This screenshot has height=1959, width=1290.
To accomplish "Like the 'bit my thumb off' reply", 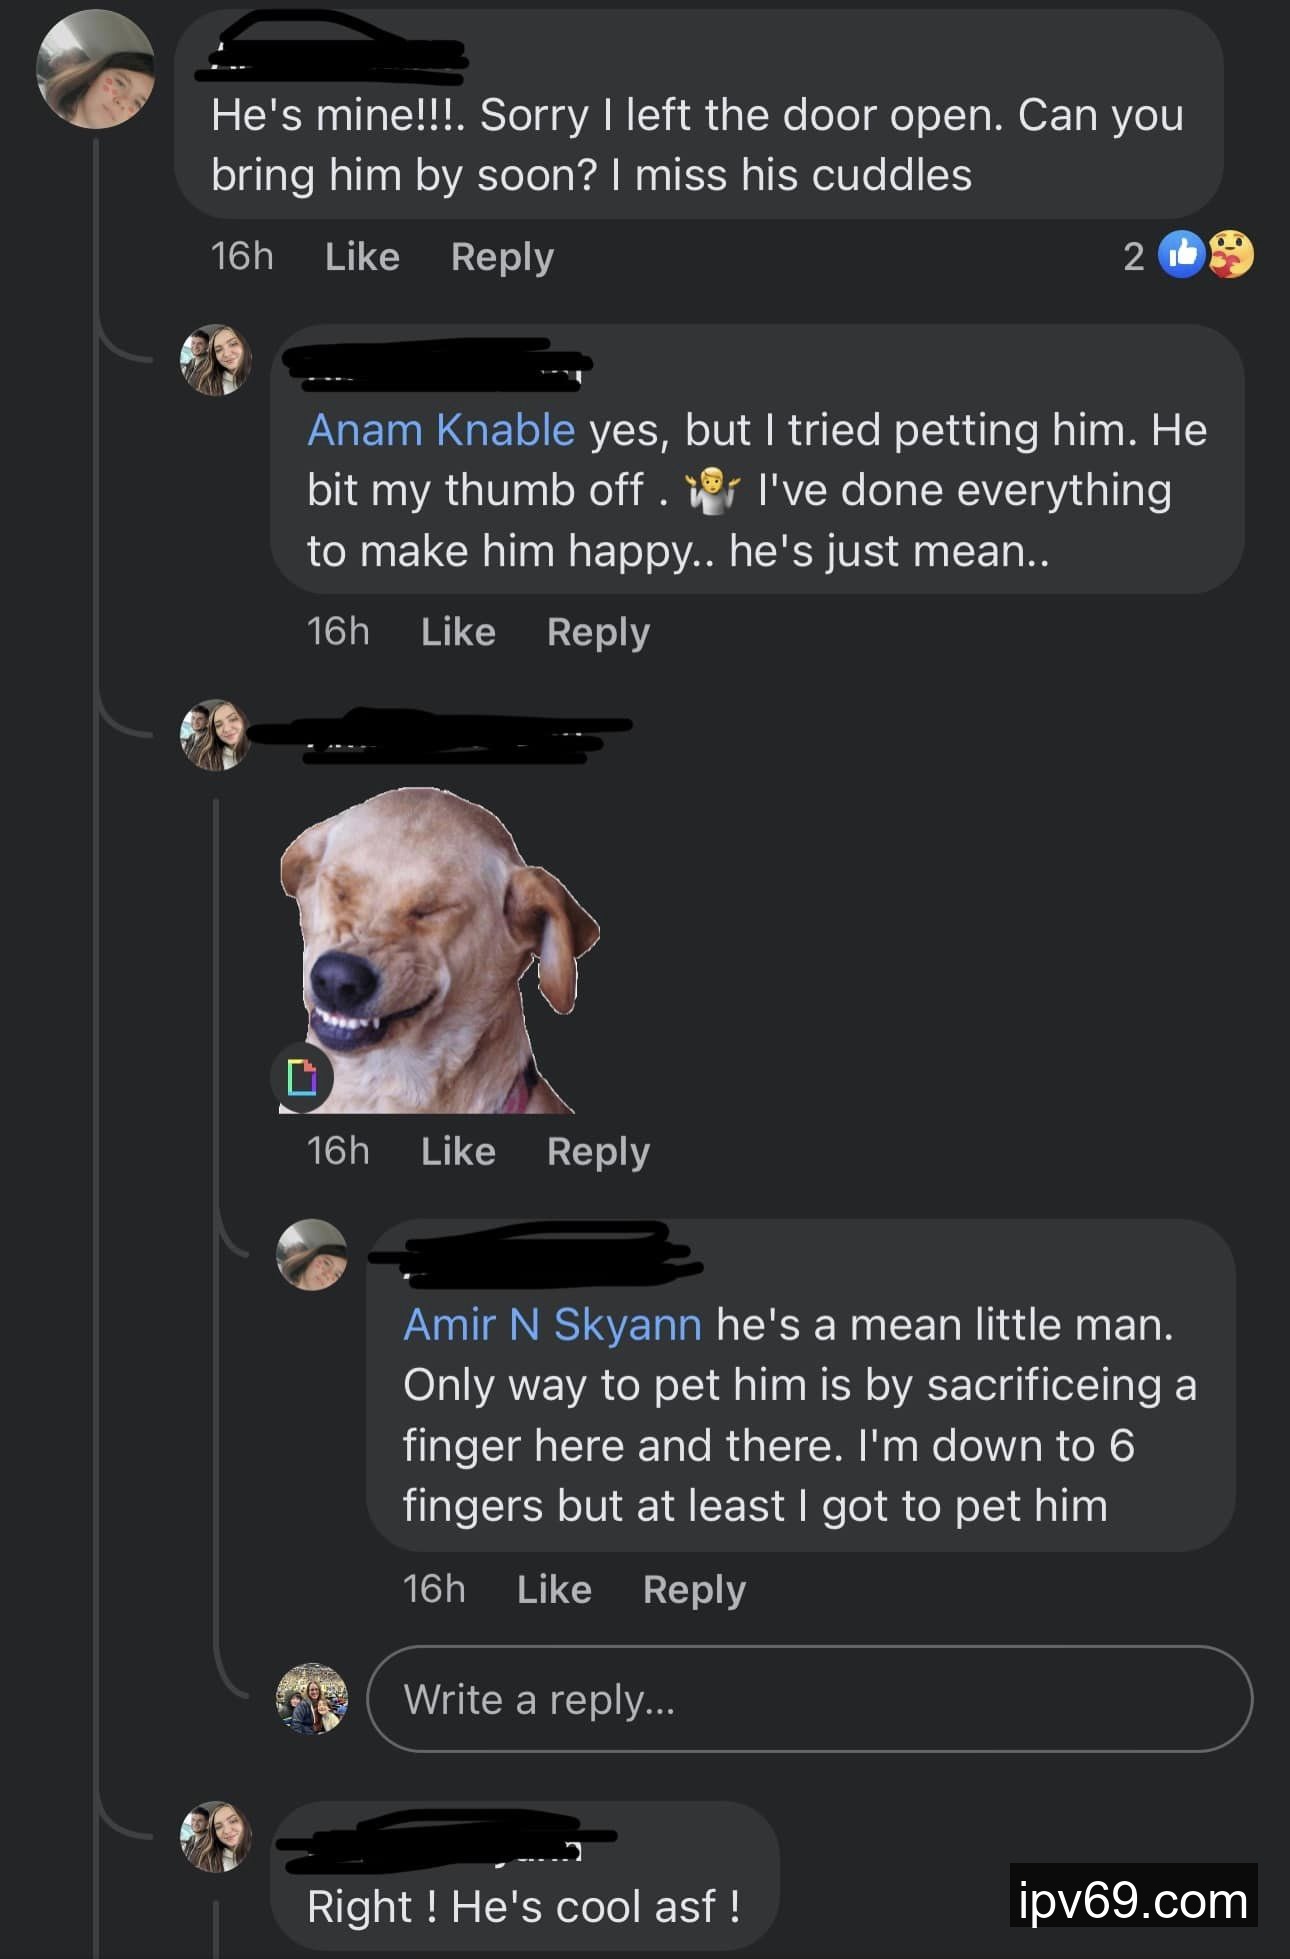I will [x=458, y=632].
